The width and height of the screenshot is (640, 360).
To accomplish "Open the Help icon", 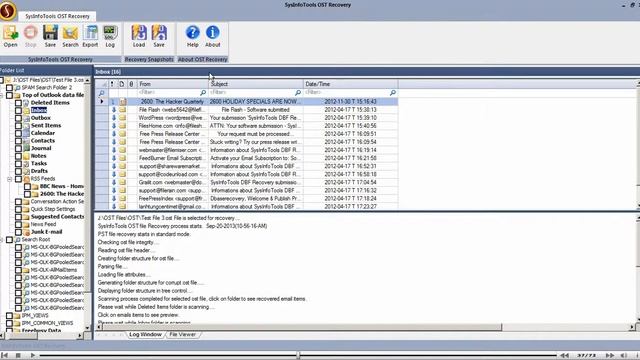I will (x=193, y=36).
